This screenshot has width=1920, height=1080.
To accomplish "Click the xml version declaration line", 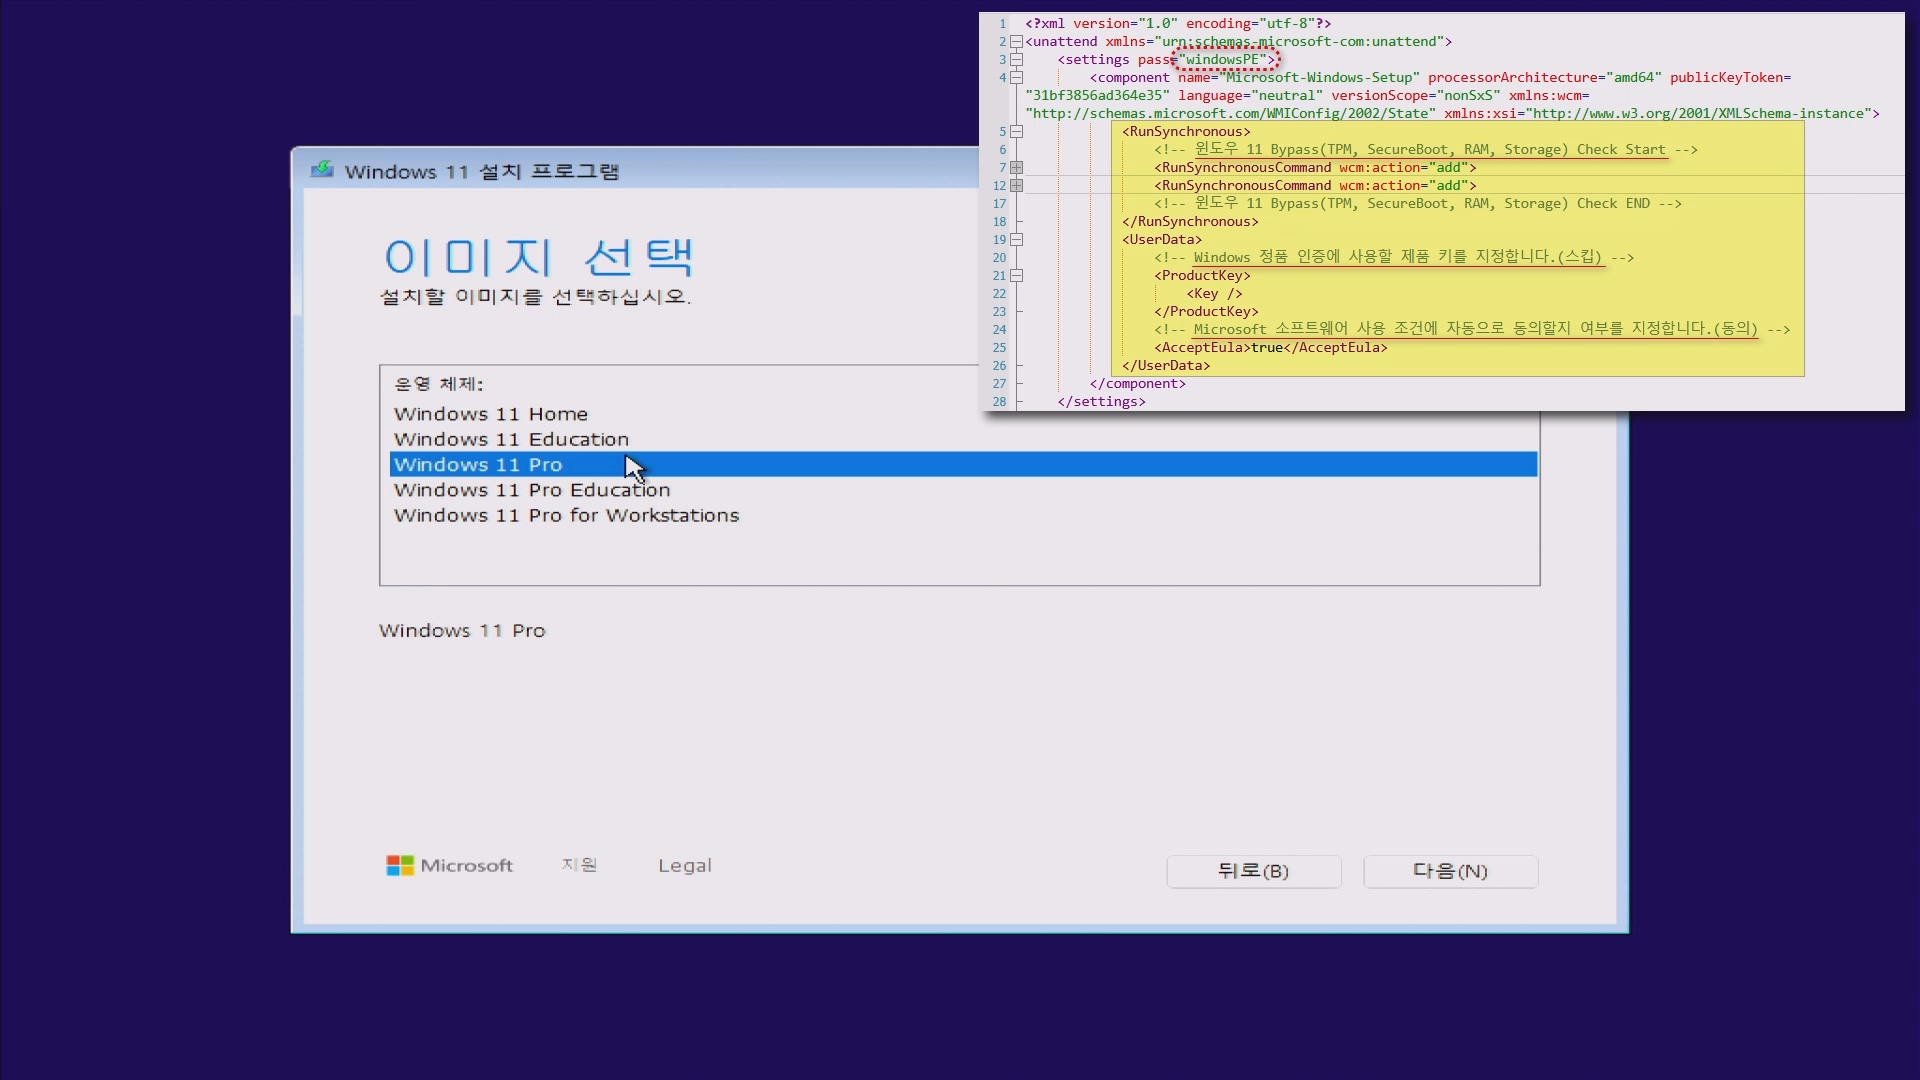I will [x=1178, y=24].
